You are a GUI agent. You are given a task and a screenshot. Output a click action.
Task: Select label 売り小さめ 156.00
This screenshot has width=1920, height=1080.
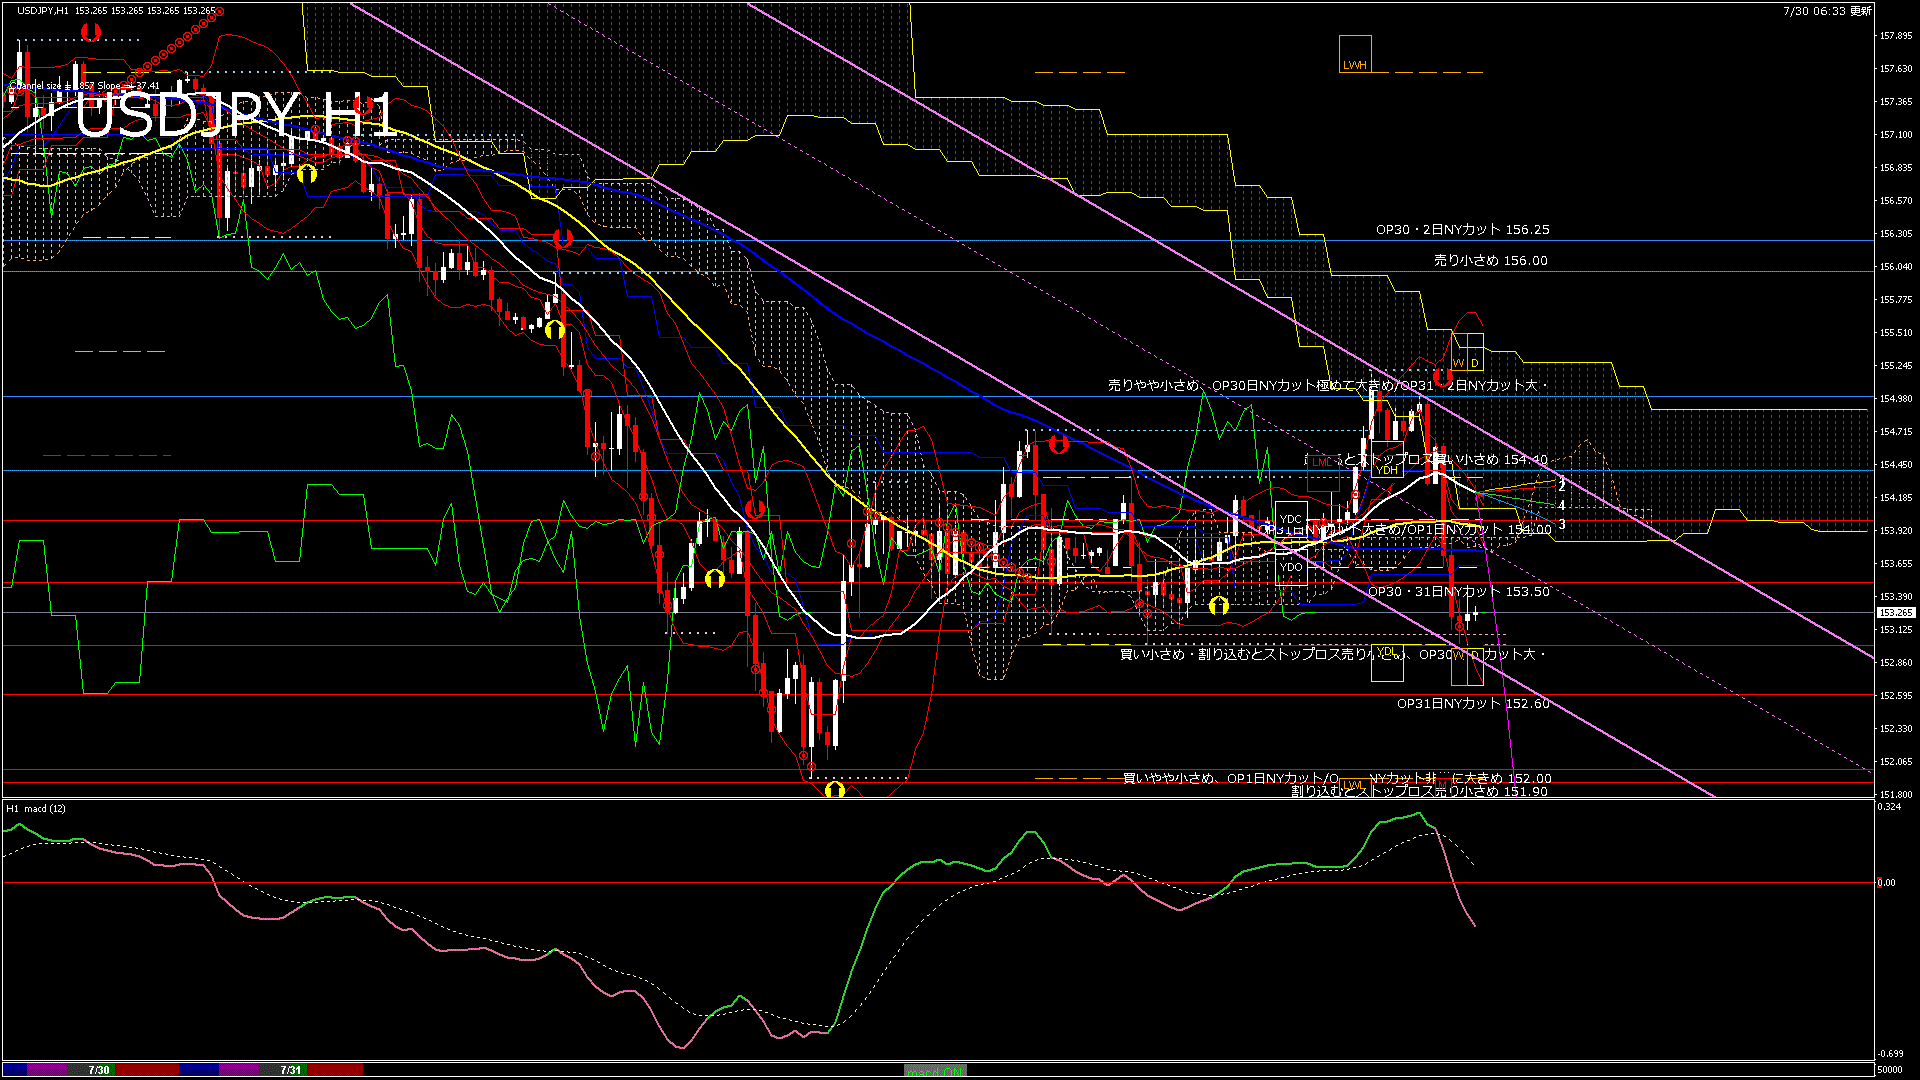(1490, 260)
